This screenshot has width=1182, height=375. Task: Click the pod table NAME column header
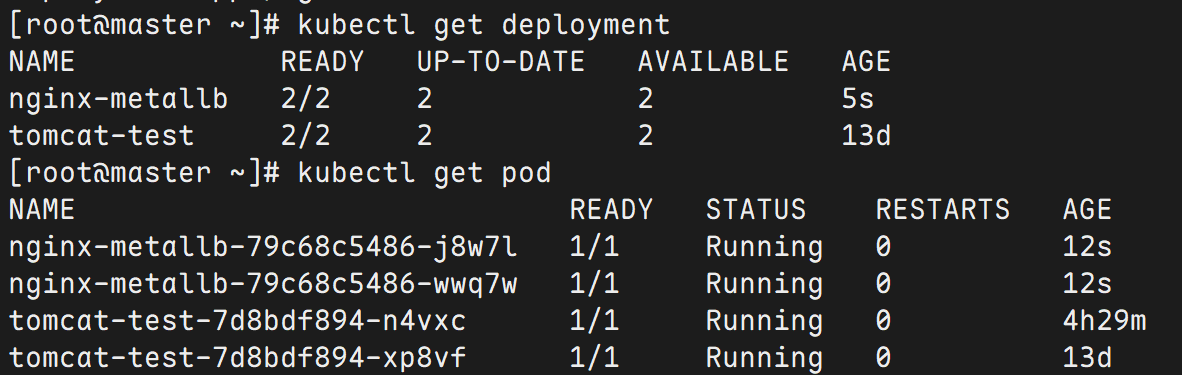pyautogui.click(x=41, y=210)
